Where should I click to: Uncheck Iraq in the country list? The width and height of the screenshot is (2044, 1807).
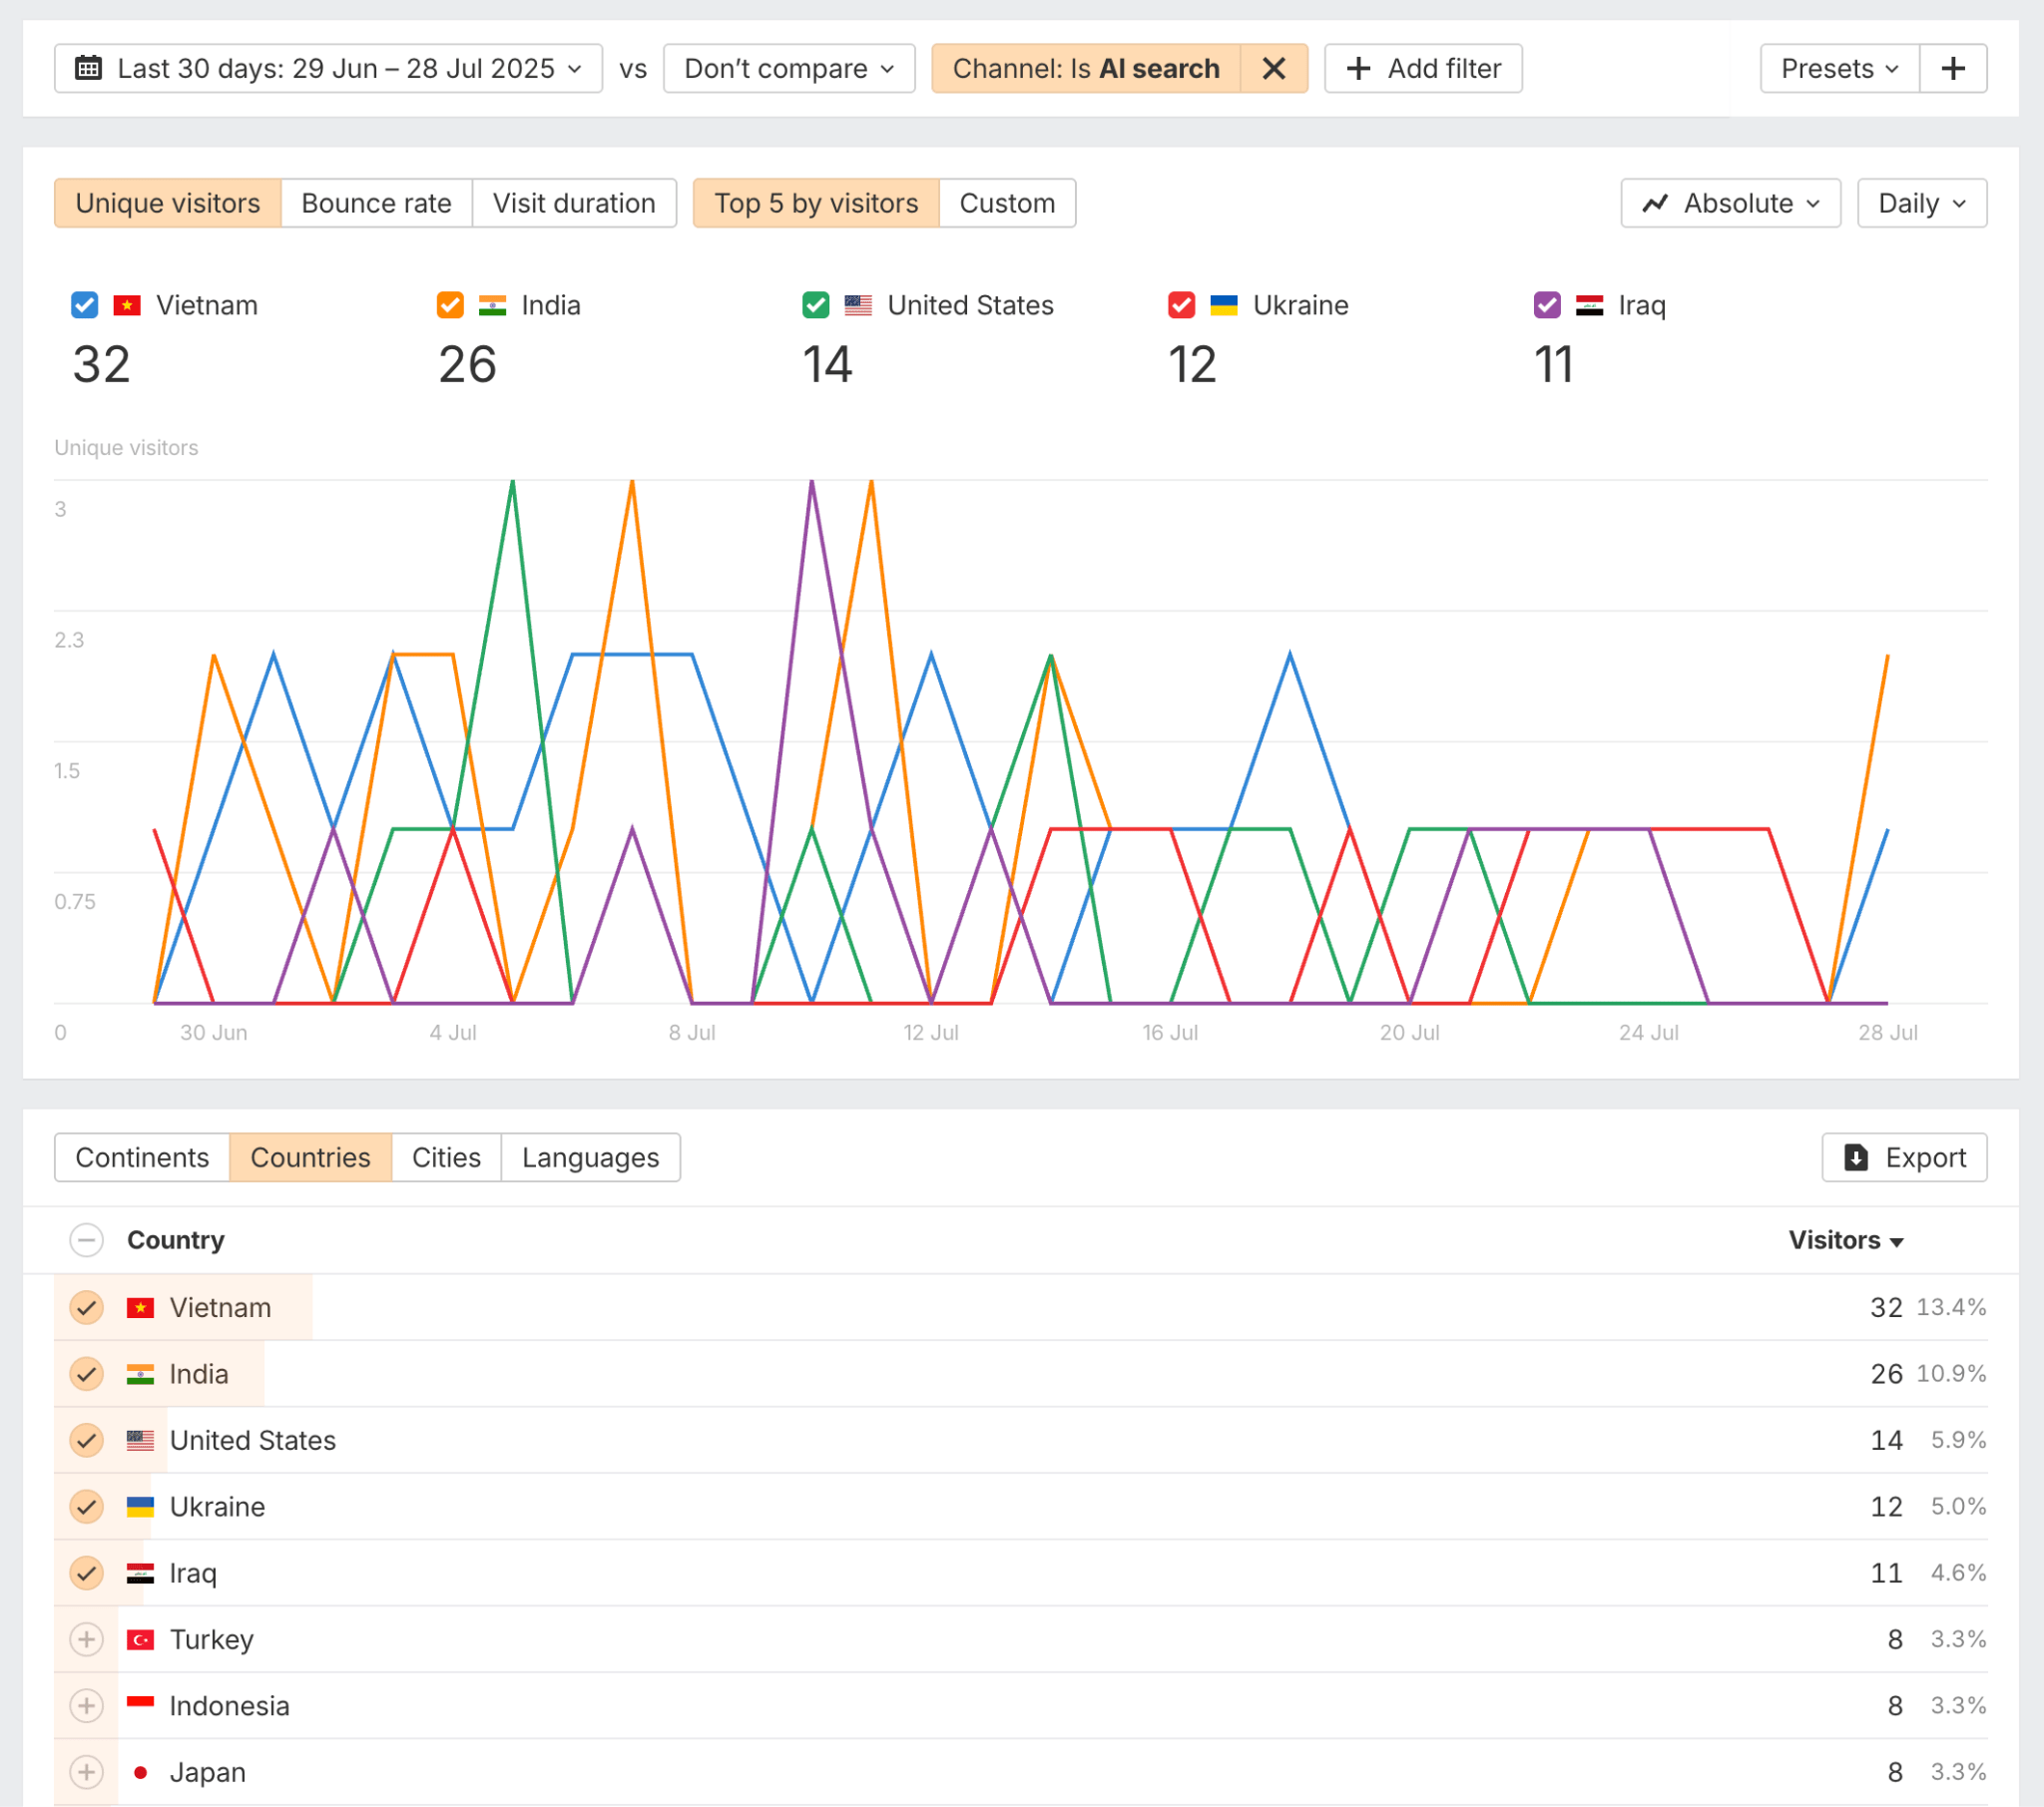tap(86, 1573)
